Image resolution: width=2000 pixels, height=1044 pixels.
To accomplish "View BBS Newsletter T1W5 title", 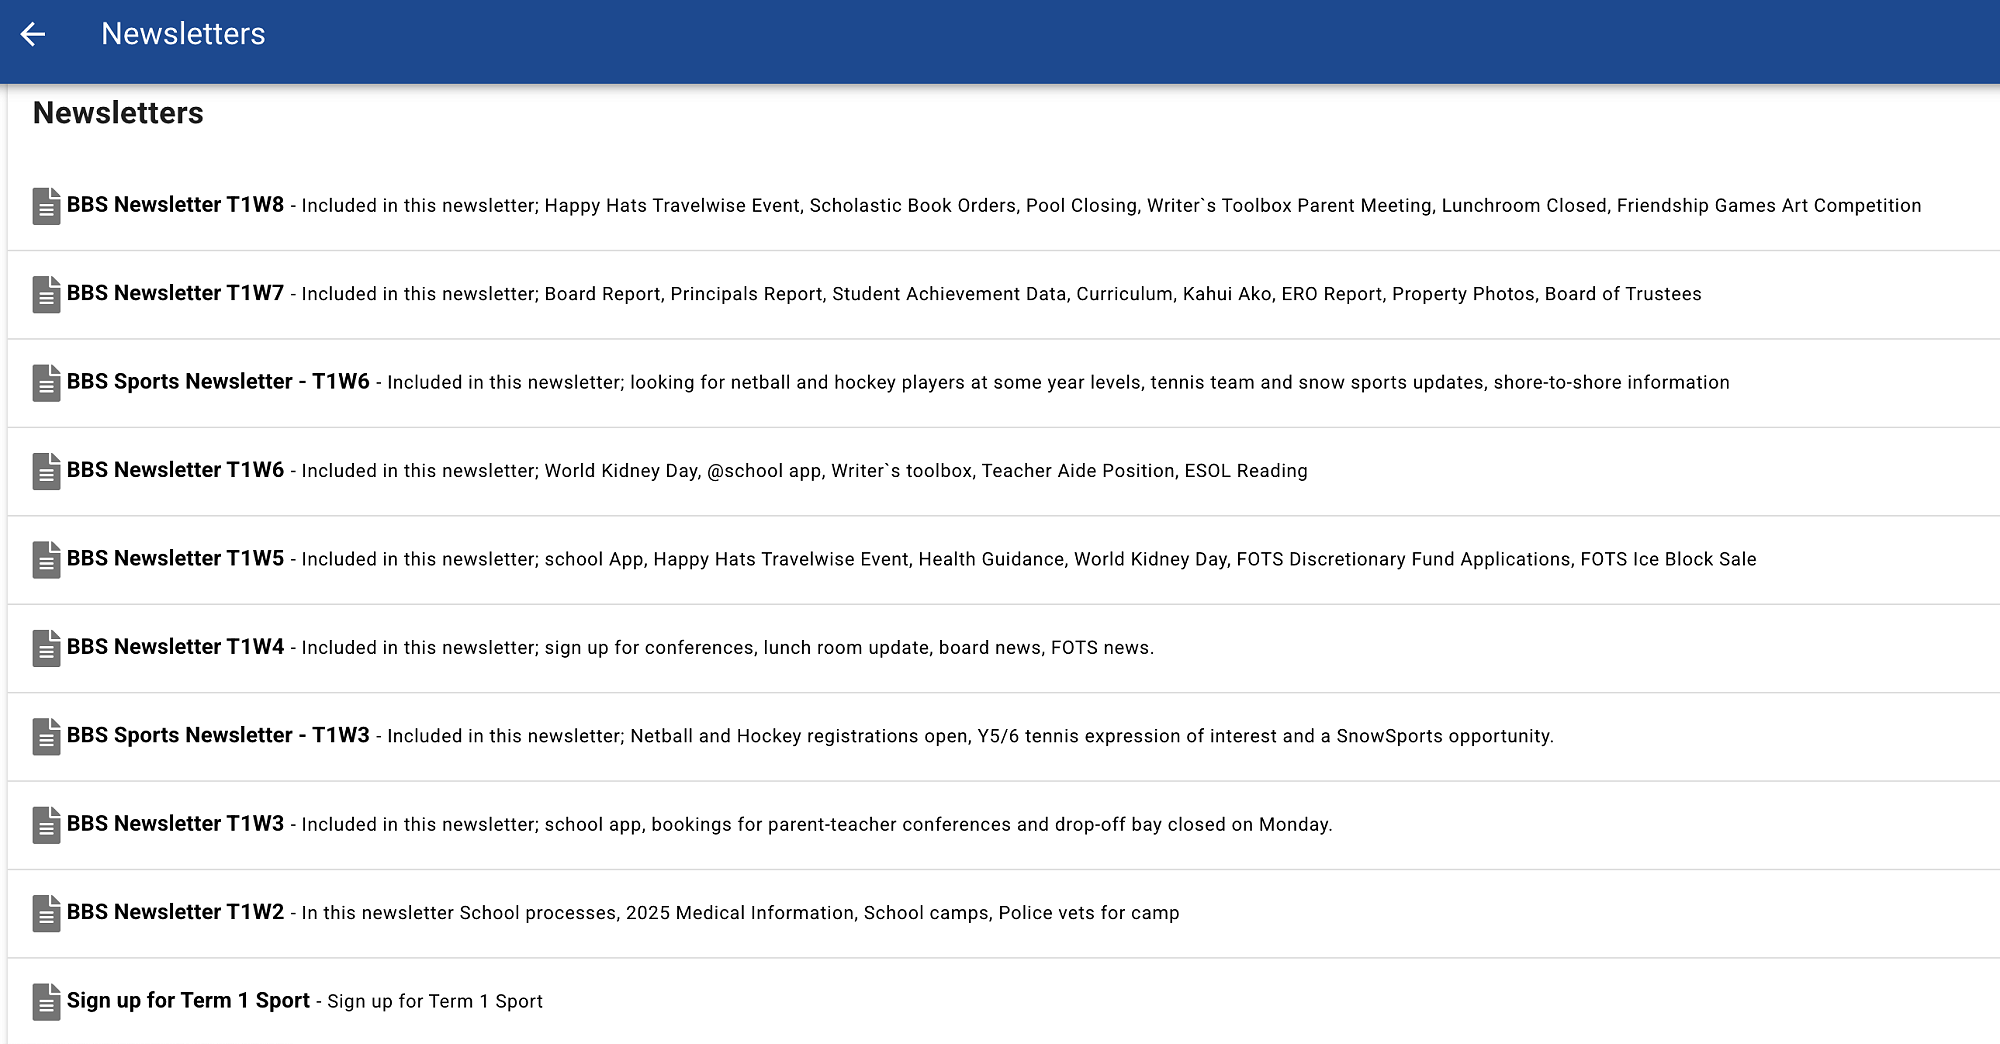I will pyautogui.click(x=175, y=559).
